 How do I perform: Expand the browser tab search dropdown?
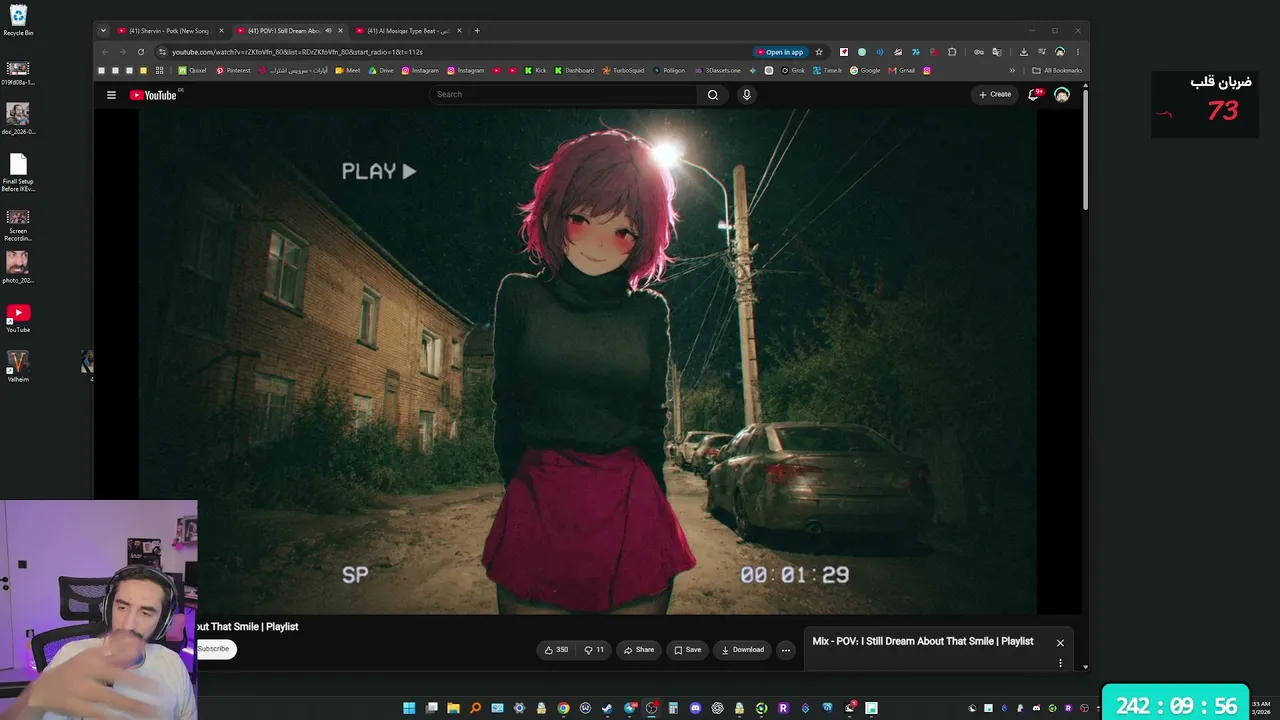click(103, 31)
